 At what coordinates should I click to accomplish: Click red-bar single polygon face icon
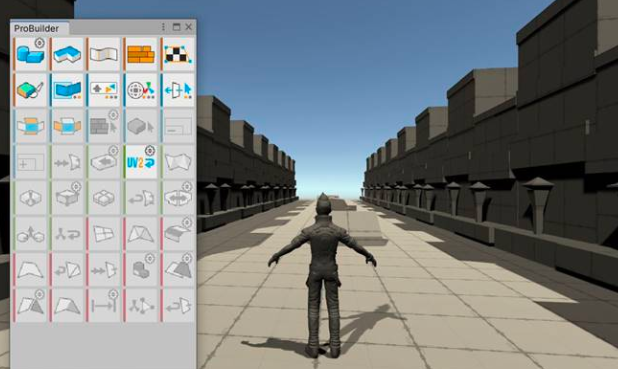[x=31, y=270]
